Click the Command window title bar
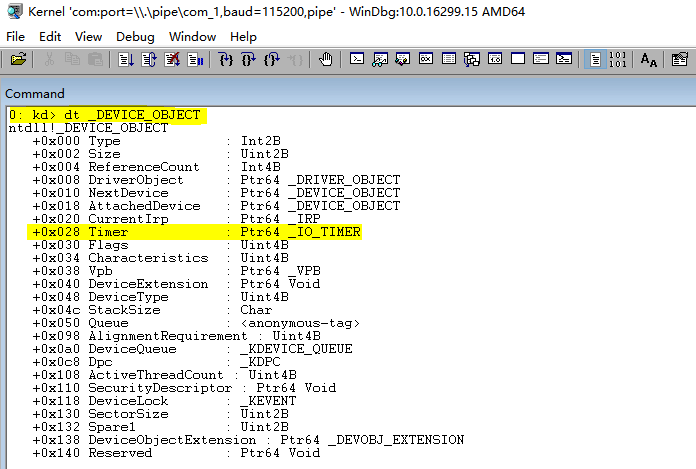The width and height of the screenshot is (696, 469). (348, 94)
